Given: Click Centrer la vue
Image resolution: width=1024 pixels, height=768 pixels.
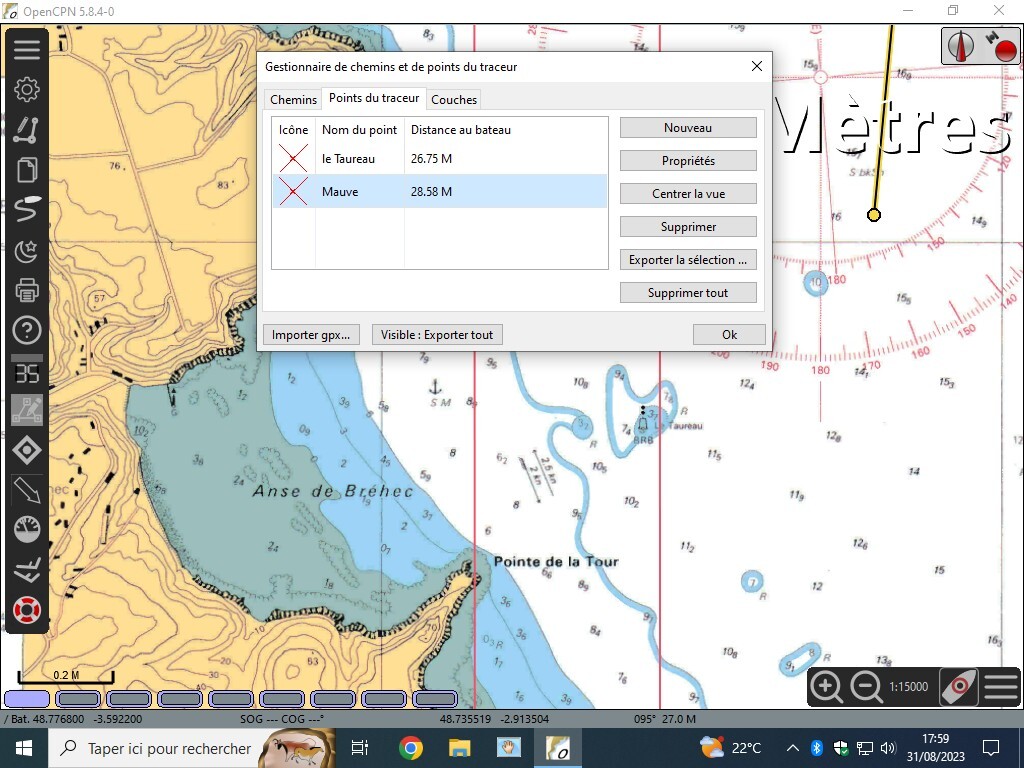Looking at the screenshot, I should 688,194.
